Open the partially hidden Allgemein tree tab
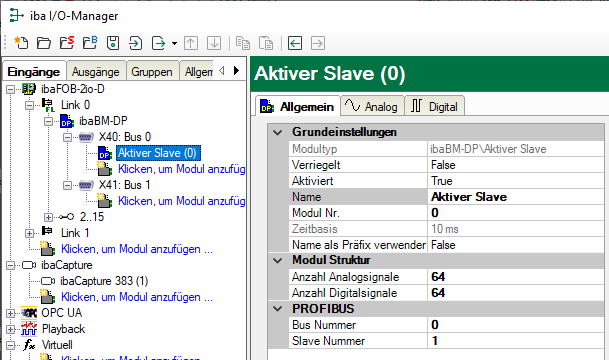The image size is (609, 360). (197, 72)
